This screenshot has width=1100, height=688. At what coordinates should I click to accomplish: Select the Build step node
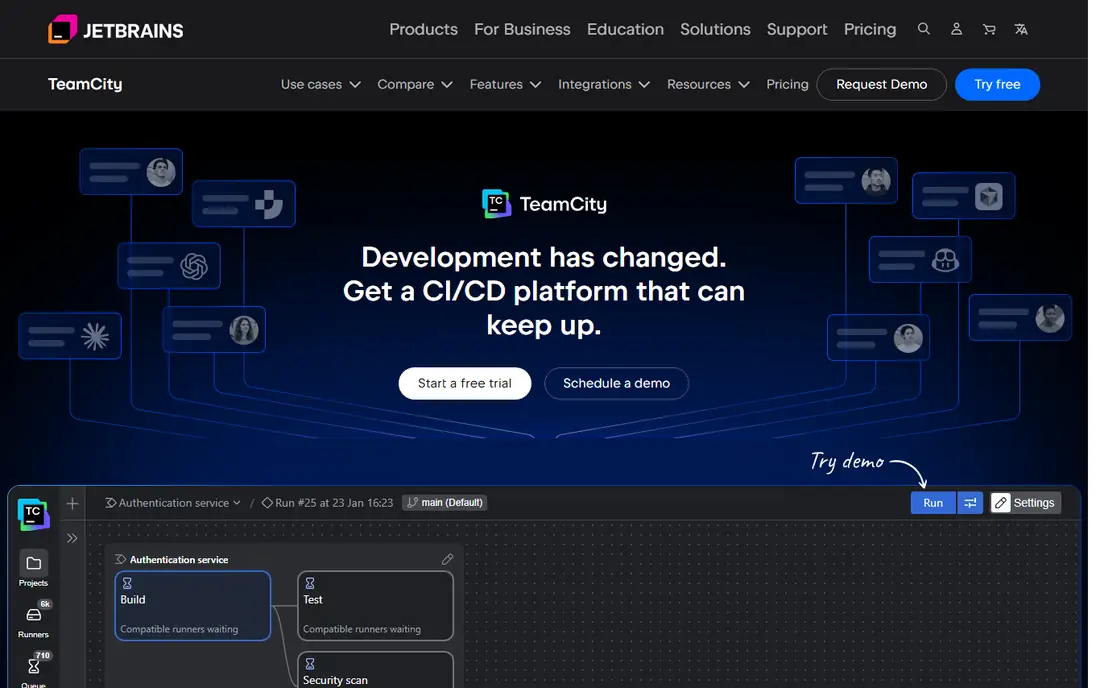[x=193, y=605]
